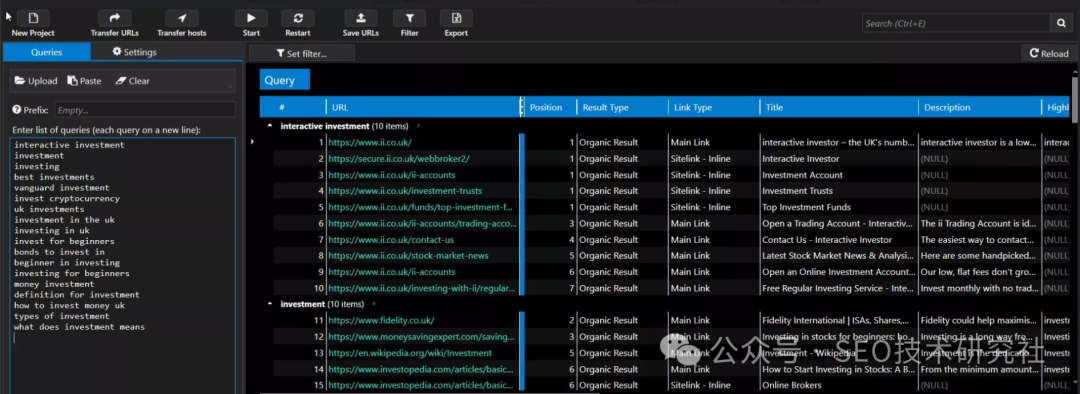Collapse the interactive investment group
Viewport: 1080px width, 394px height.
pyautogui.click(x=270, y=126)
